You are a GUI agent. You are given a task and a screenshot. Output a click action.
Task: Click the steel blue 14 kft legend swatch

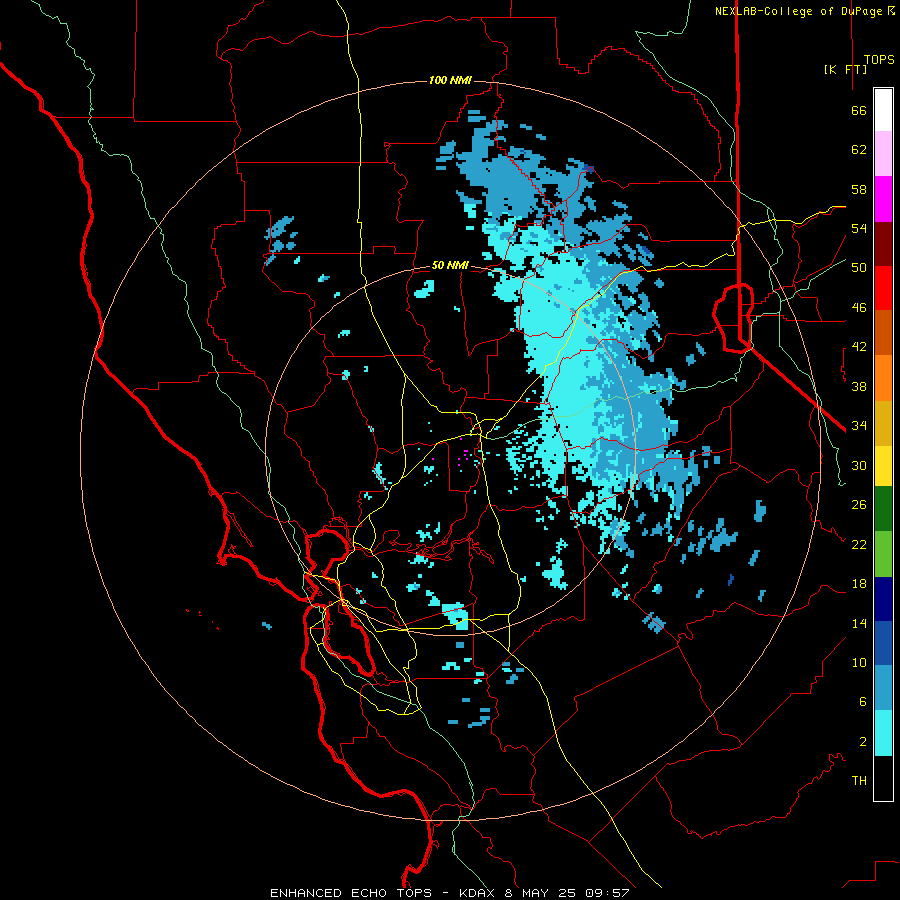point(883,688)
